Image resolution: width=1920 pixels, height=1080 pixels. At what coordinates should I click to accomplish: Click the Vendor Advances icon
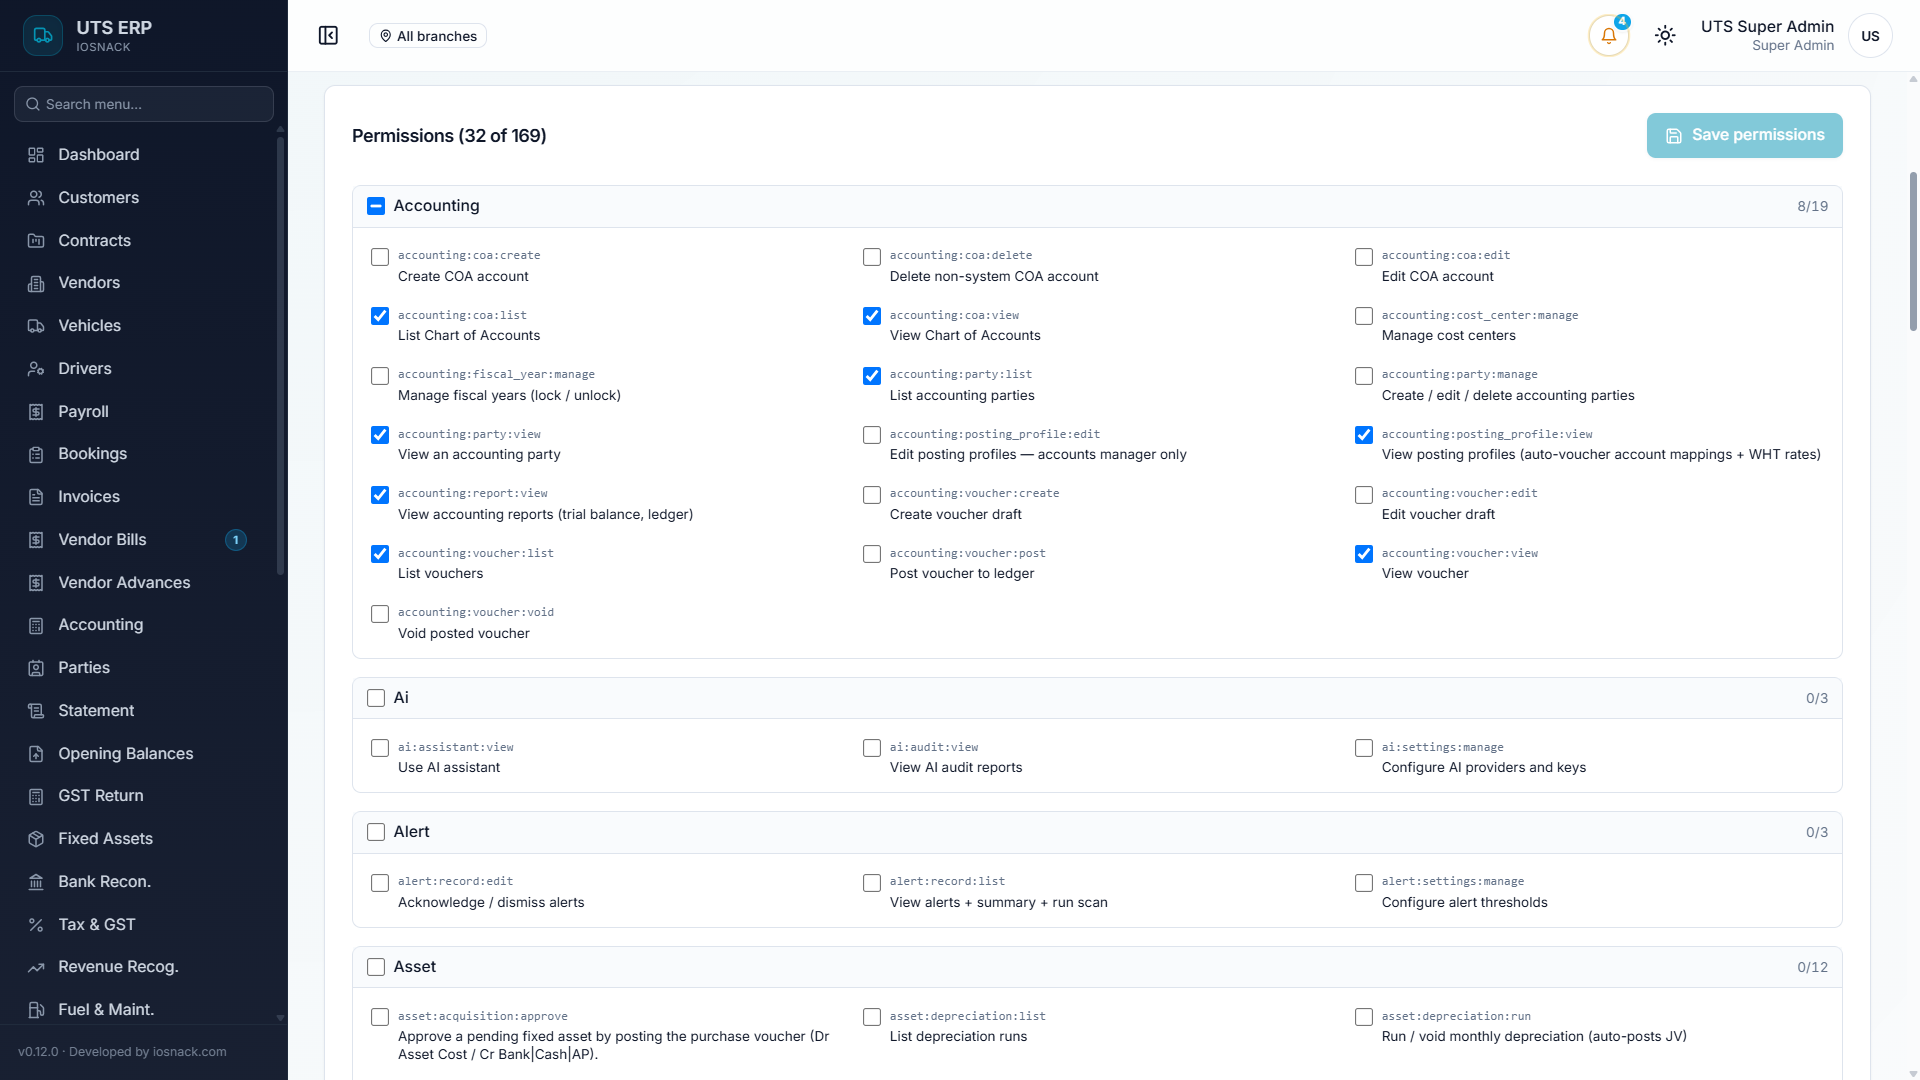coord(36,583)
